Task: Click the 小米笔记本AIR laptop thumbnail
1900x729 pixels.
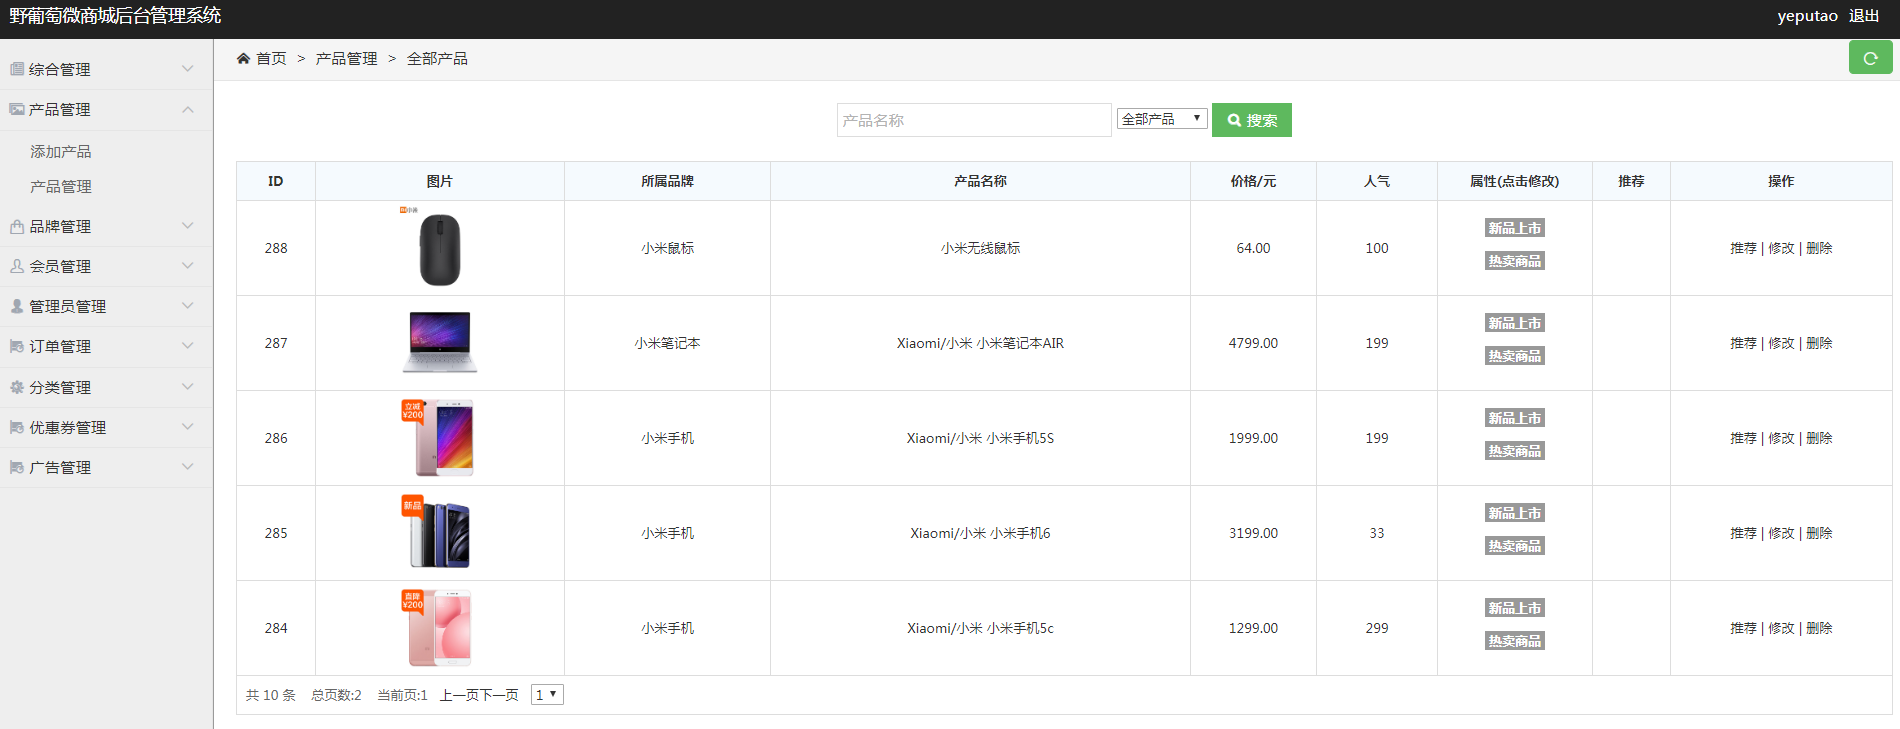Action: pos(440,342)
